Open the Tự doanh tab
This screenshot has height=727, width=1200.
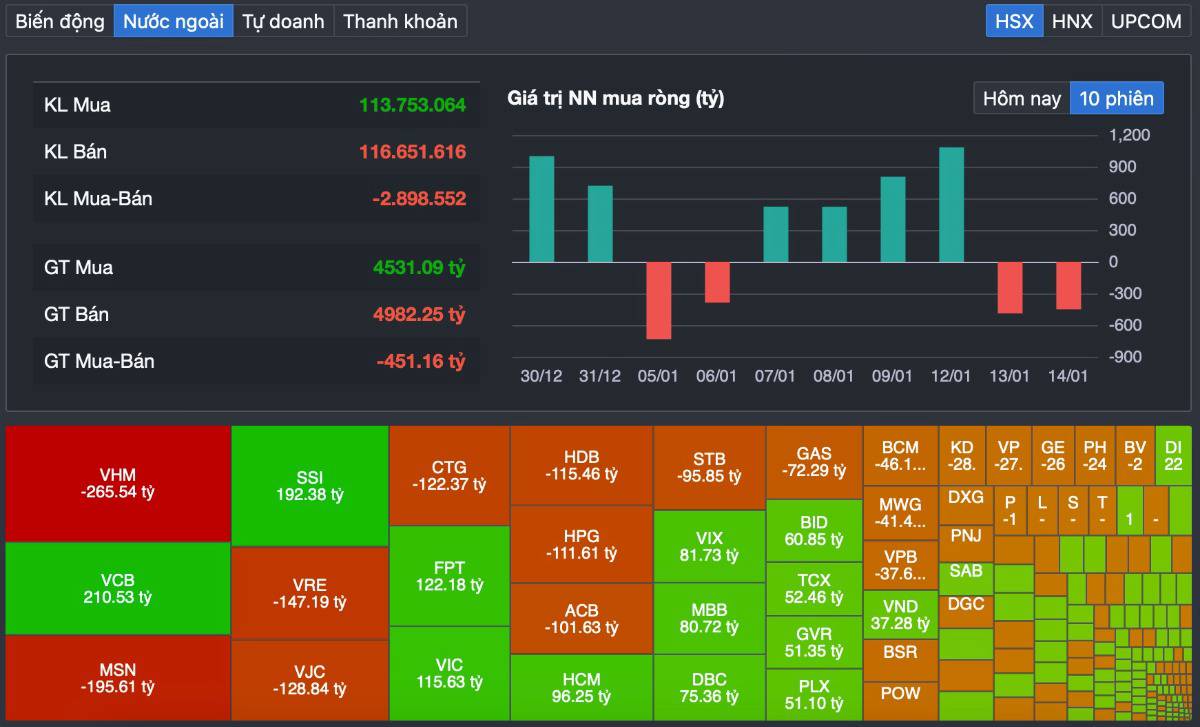click(x=284, y=21)
